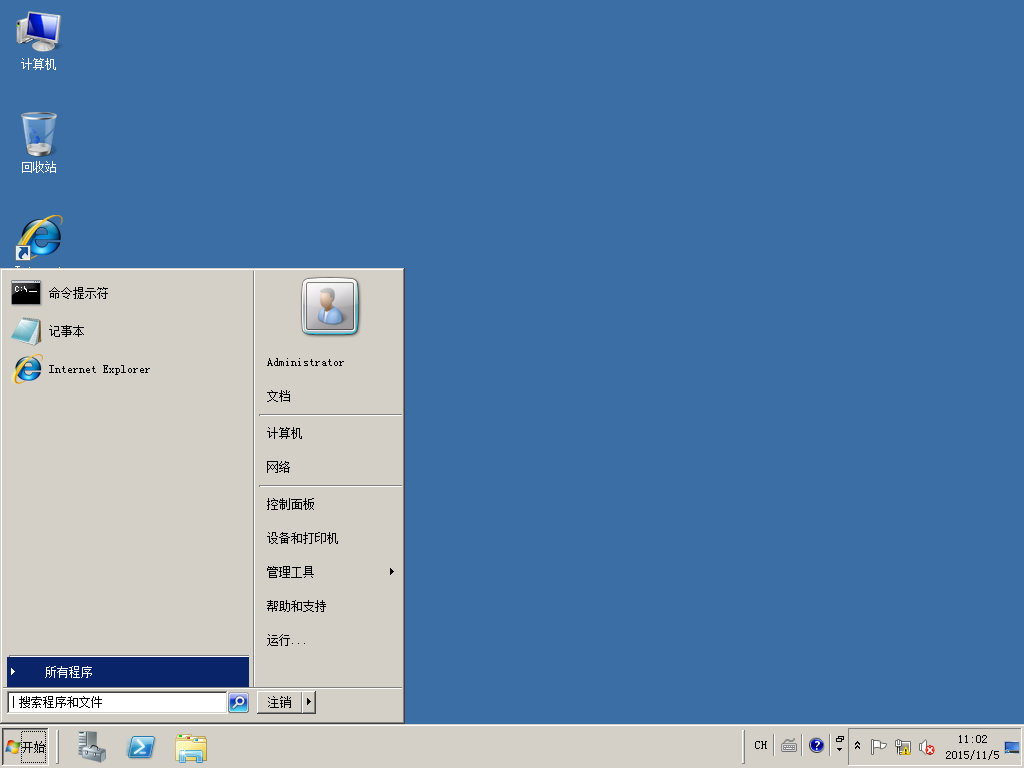Image resolution: width=1024 pixels, height=768 pixels.
Task: Open the 回收站 recycle bin icon
Action: coord(39,142)
